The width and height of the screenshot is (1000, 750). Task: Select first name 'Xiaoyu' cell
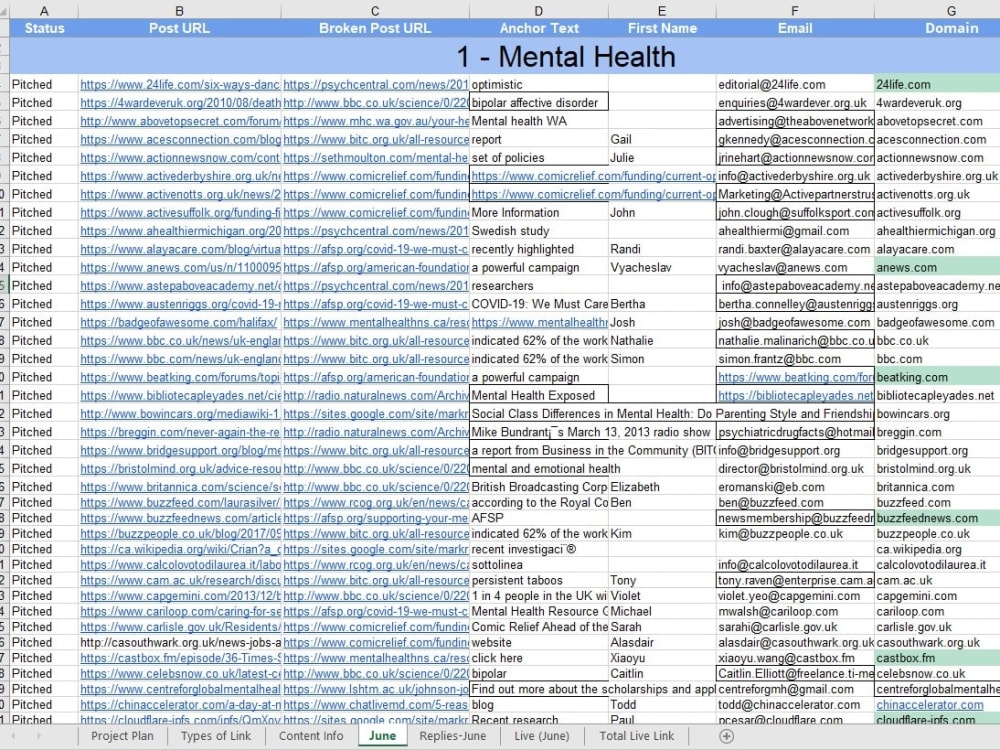pos(662,658)
